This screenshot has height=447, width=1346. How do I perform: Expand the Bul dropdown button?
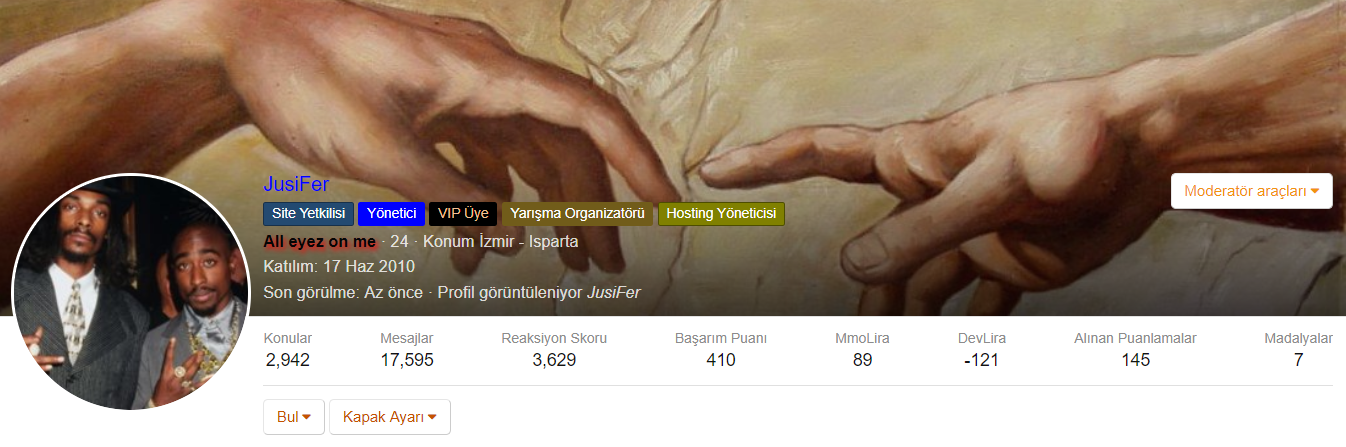(294, 417)
